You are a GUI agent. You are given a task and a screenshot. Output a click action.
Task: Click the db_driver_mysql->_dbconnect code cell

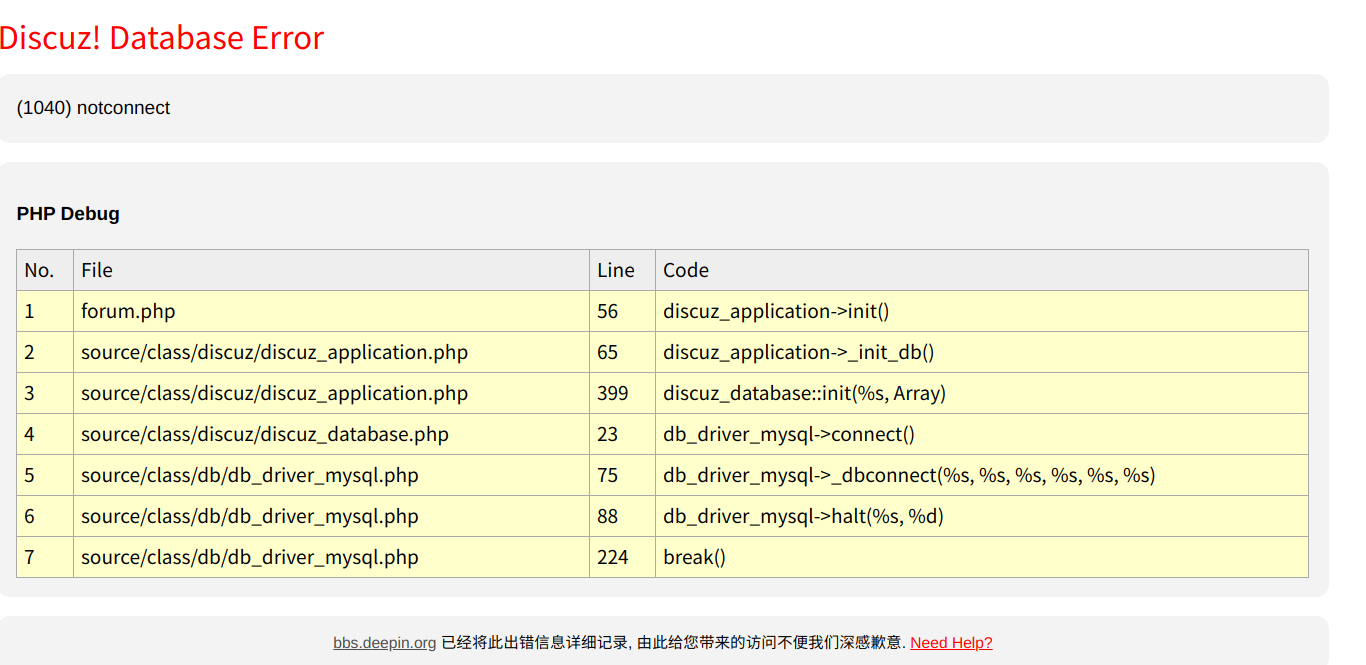982,475
